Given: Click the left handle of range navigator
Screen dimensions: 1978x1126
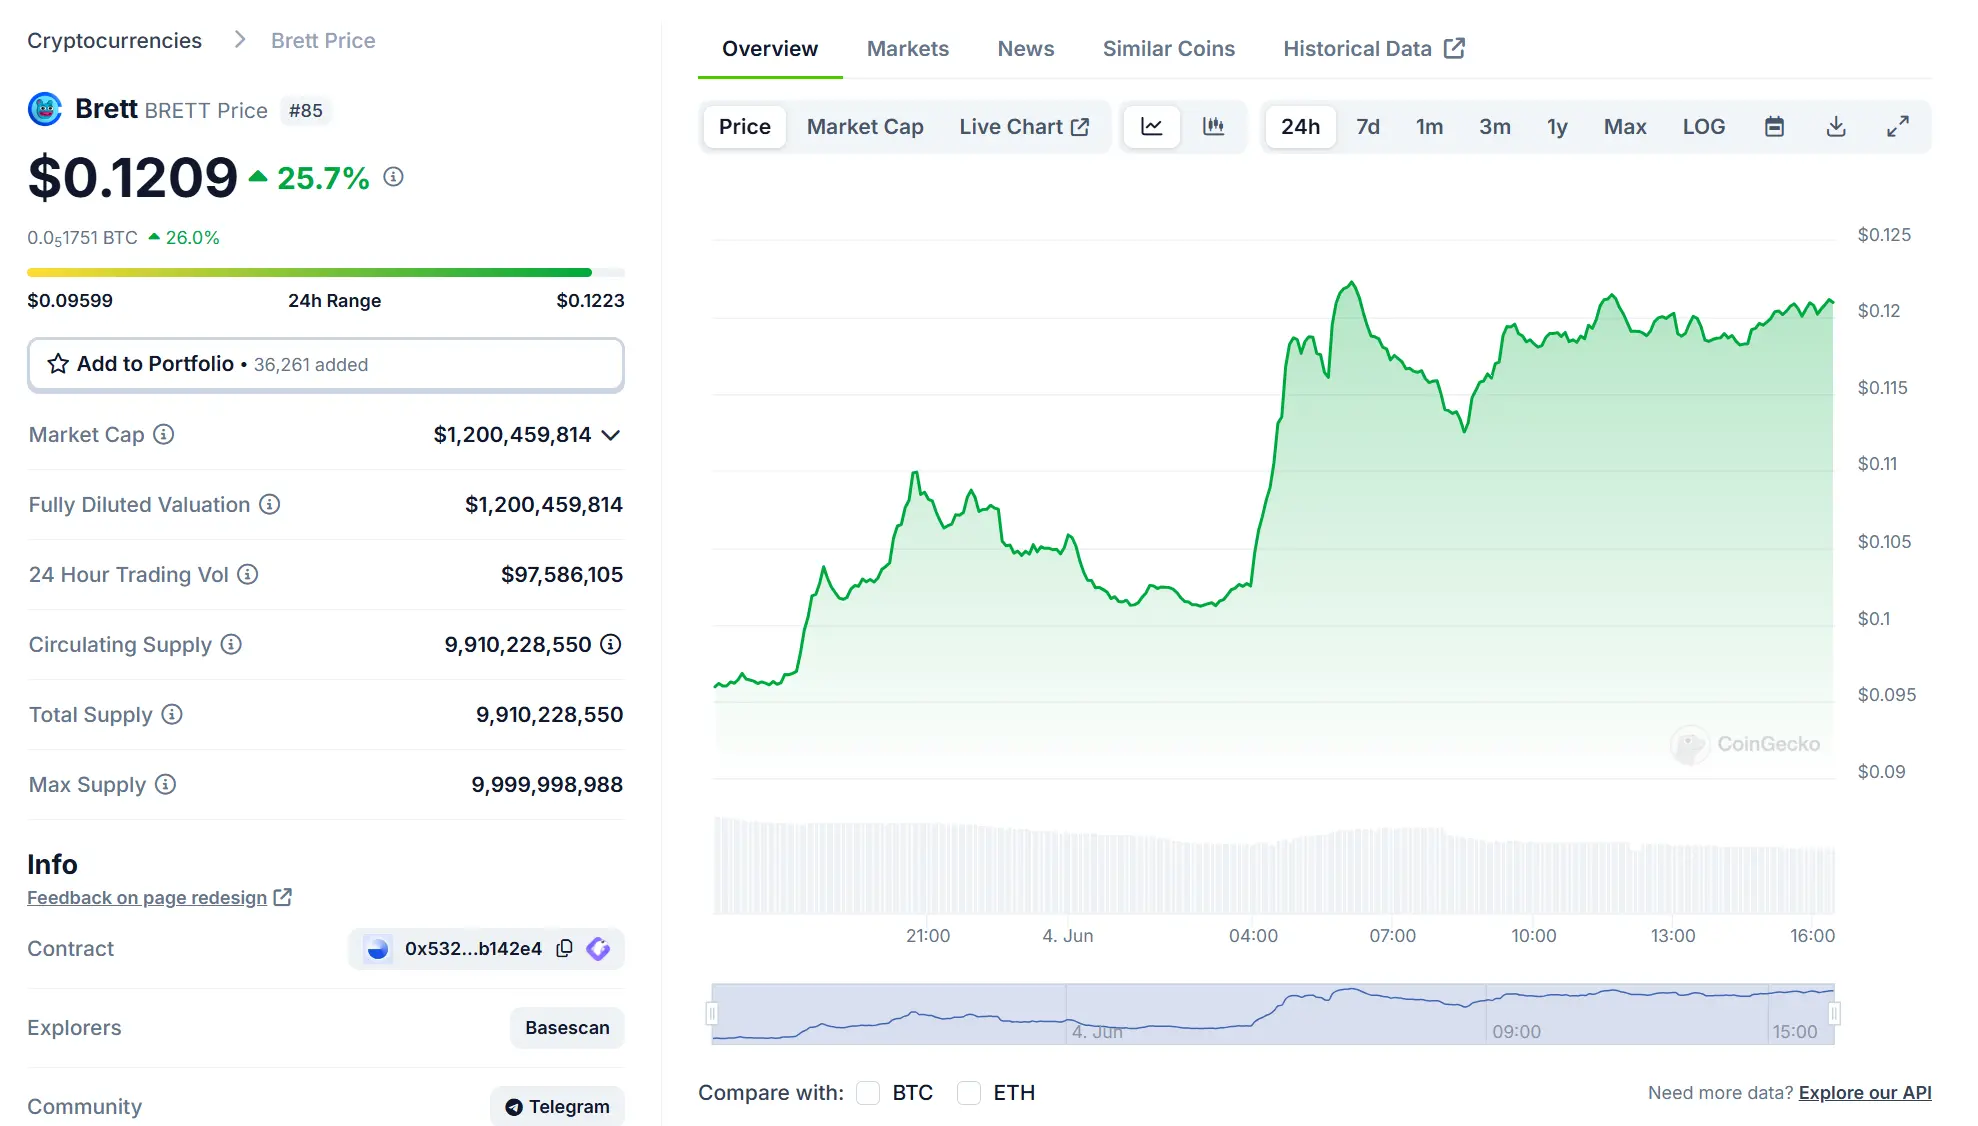Looking at the screenshot, I should point(712,1013).
